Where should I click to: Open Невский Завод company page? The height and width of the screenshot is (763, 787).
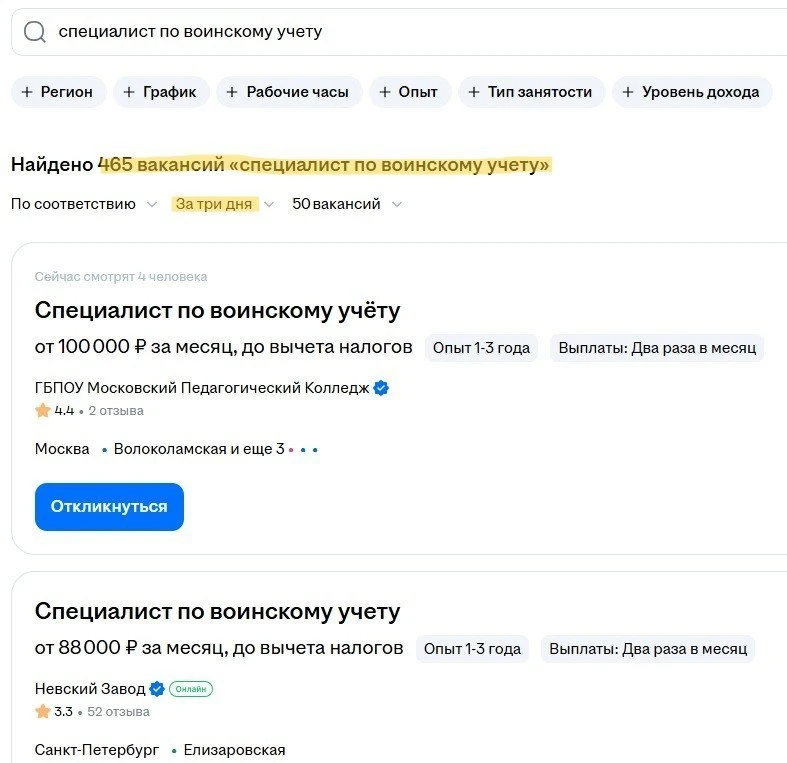click(x=90, y=689)
